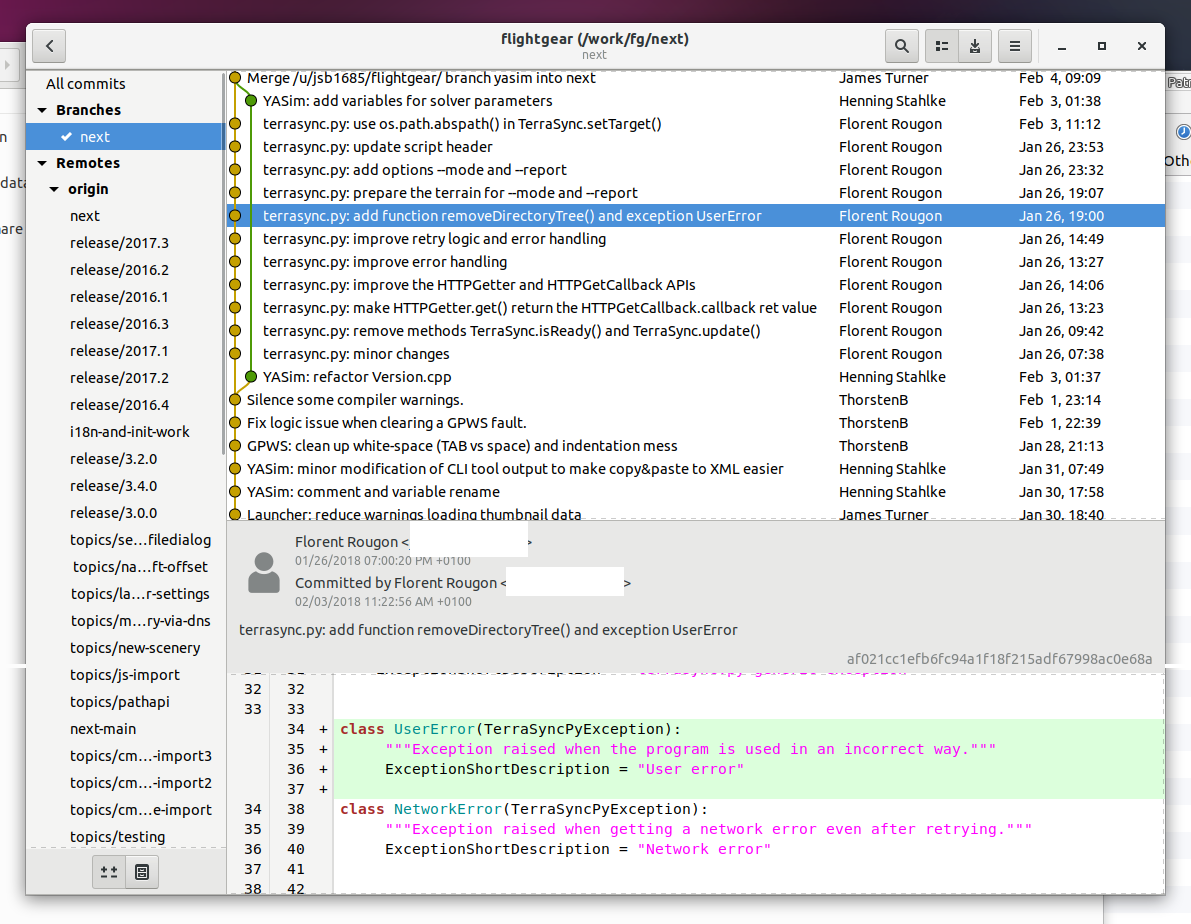
Task: Select commit Fix logic issue when clearing a GPWS fault
Action: tap(696, 422)
